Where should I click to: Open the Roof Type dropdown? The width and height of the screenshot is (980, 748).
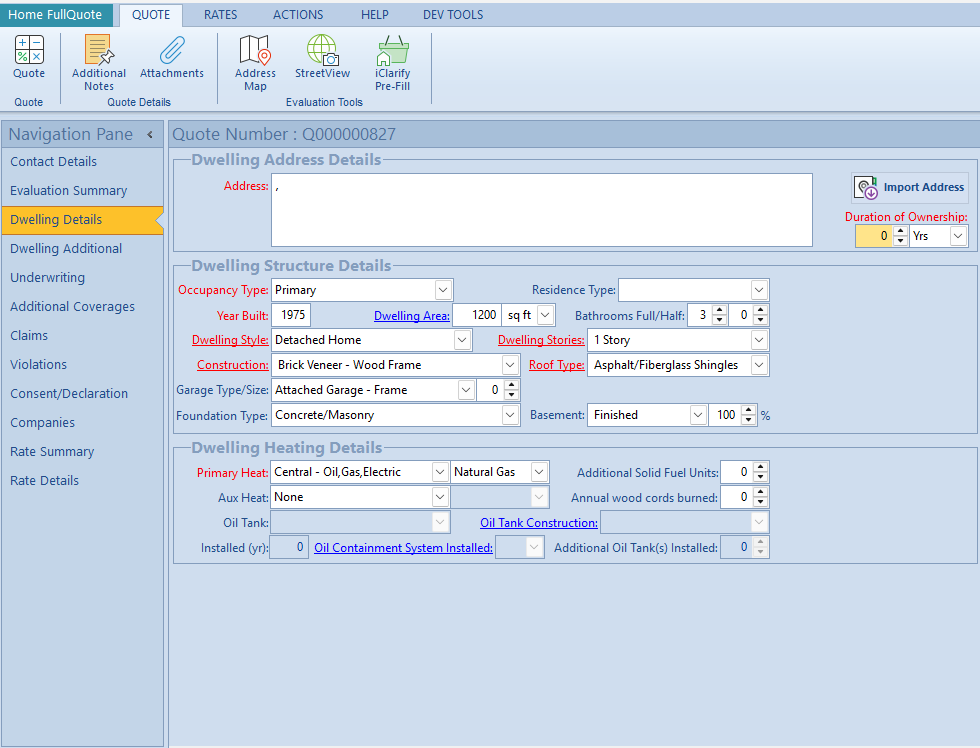[x=759, y=365]
